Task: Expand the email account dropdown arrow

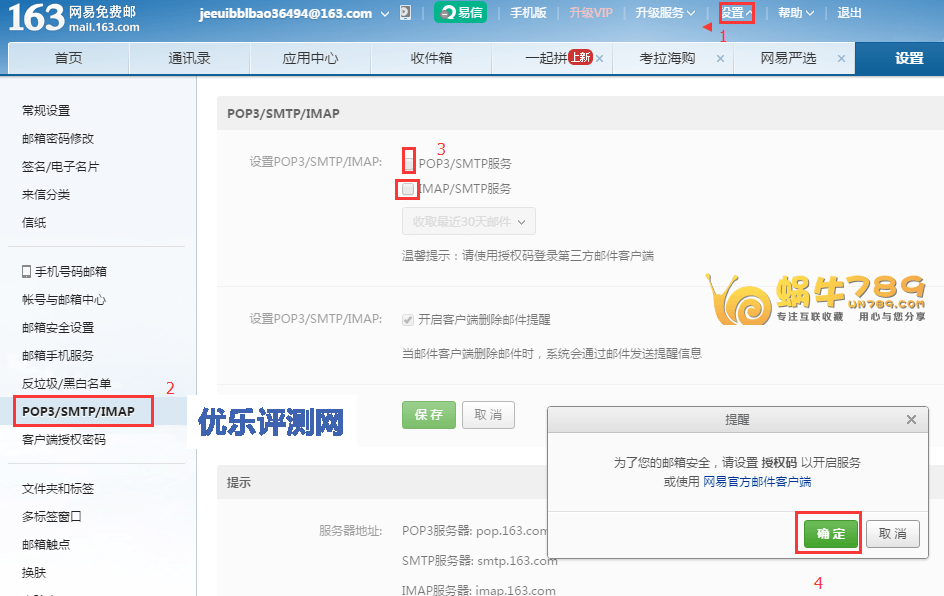Action: 385,14
